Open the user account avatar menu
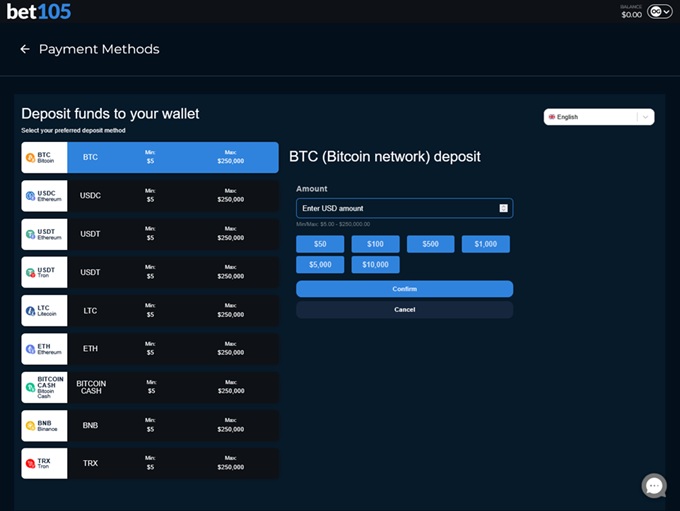 coord(660,12)
